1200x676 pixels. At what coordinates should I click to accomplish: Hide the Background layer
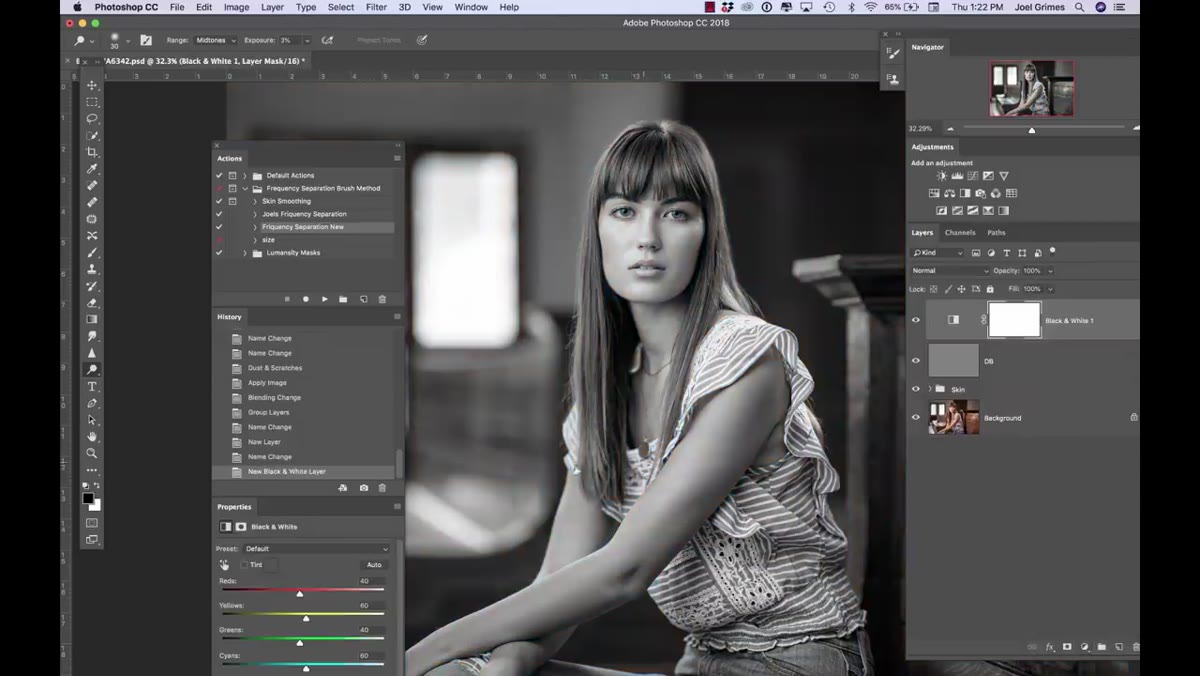[x=915, y=418]
